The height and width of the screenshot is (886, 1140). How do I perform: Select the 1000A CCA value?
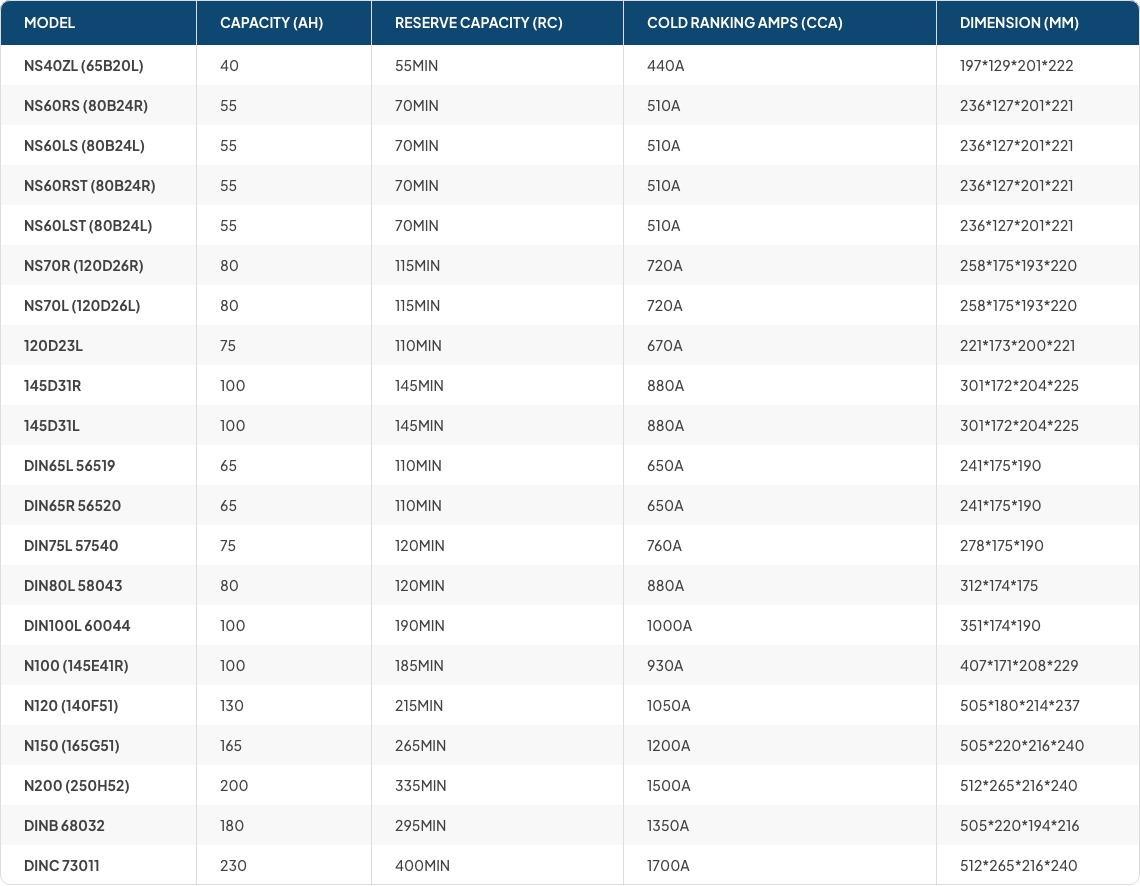669,626
